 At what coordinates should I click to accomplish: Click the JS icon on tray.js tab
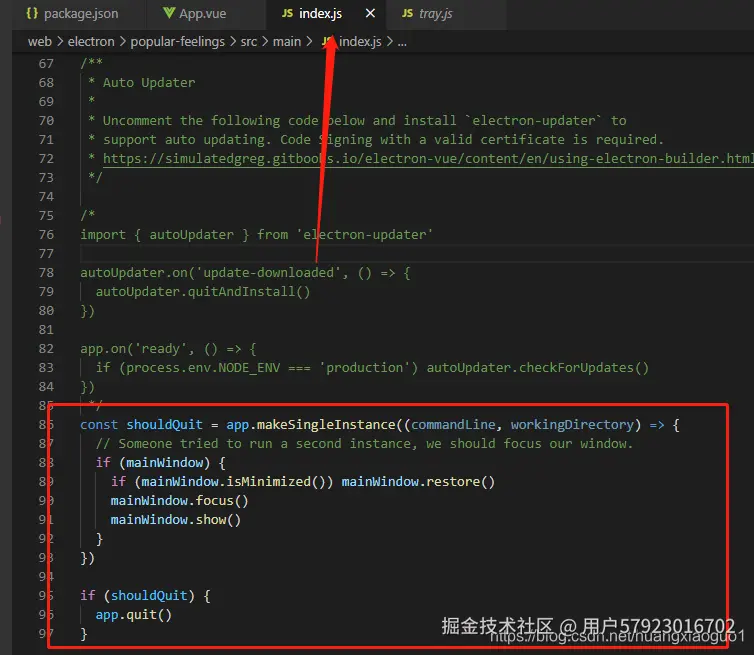(407, 13)
